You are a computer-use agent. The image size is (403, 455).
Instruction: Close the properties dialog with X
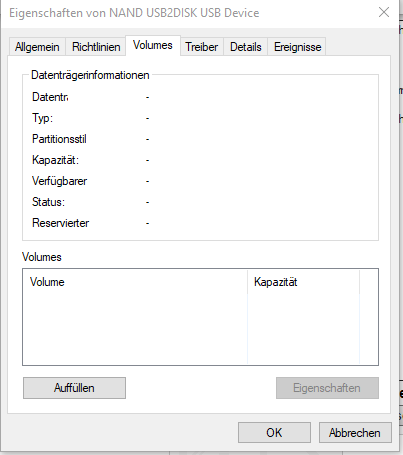click(384, 13)
